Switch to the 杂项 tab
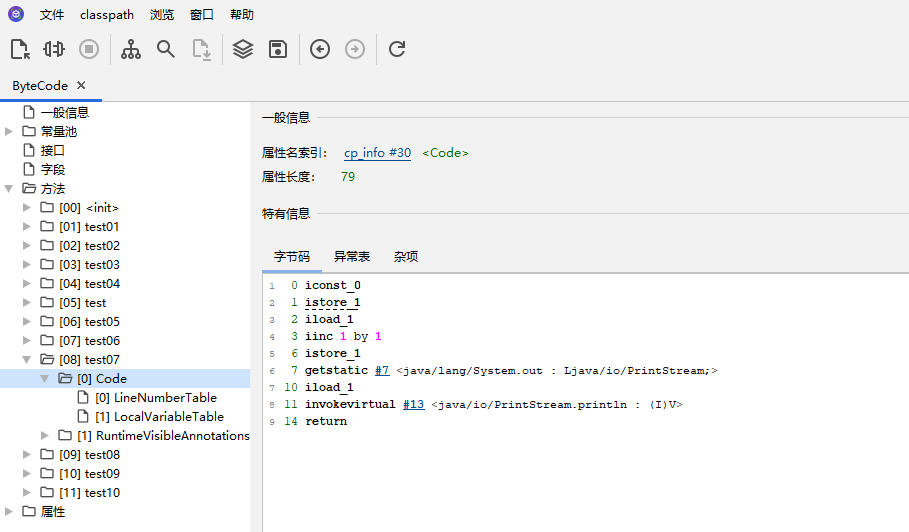The height and width of the screenshot is (532, 909). (x=406, y=256)
